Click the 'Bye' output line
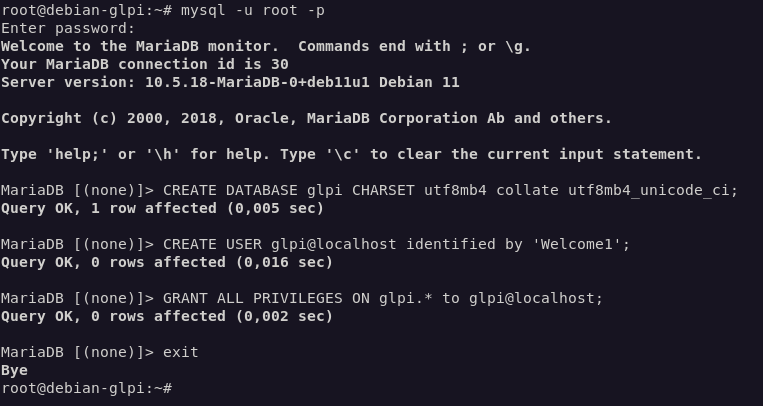Screen dimensions: 763x406 point(14,370)
